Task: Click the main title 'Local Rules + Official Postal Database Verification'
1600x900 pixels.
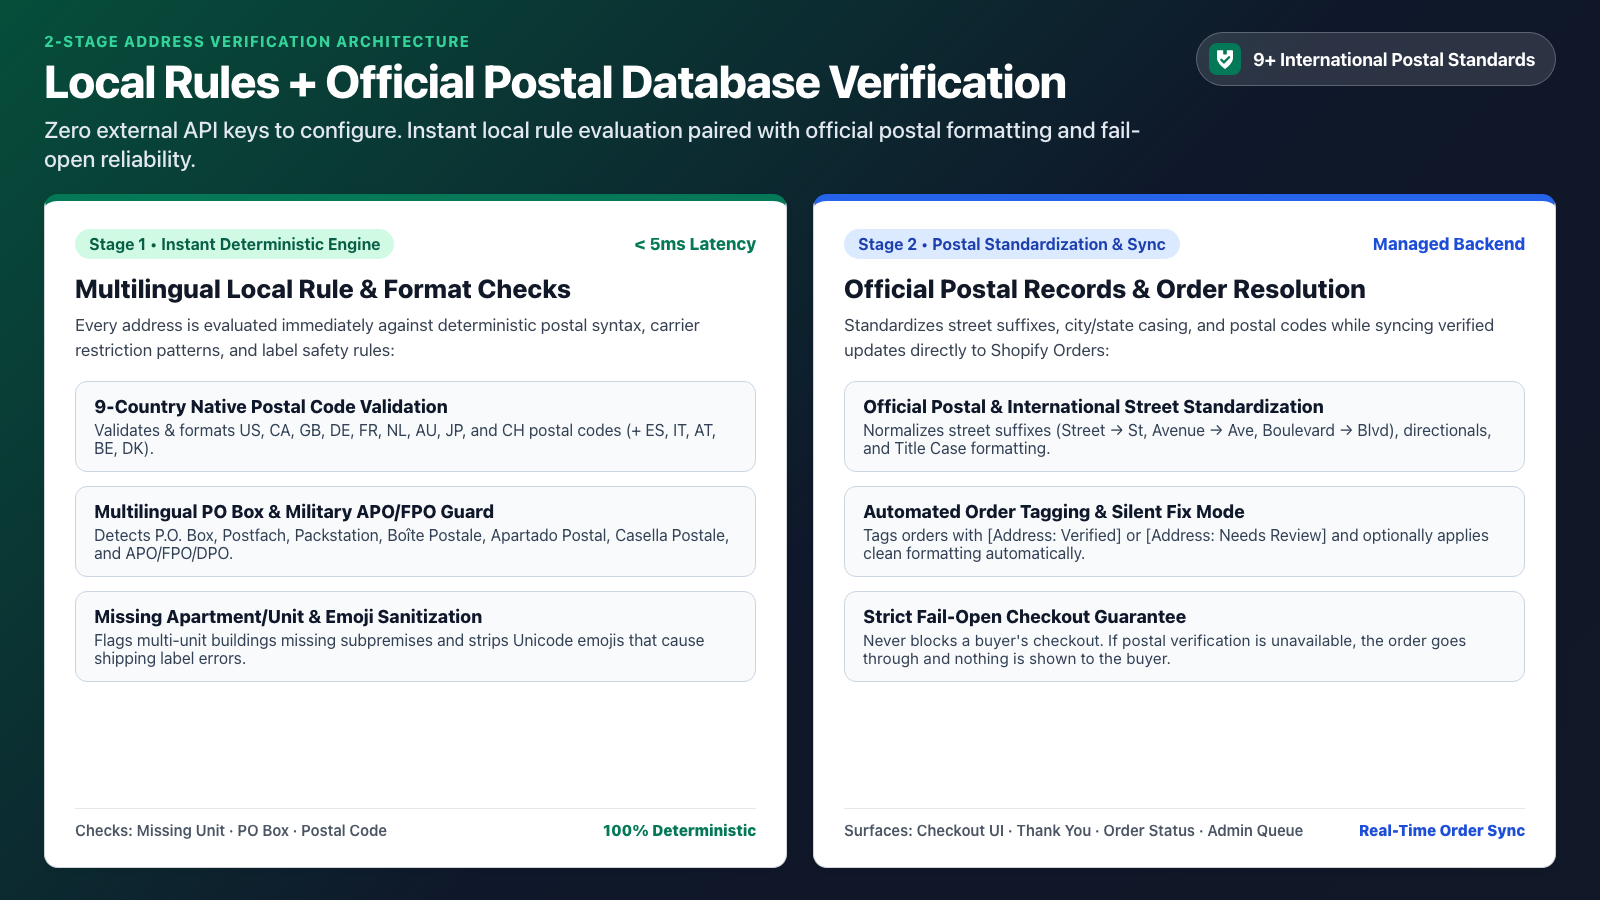Action: coord(555,82)
